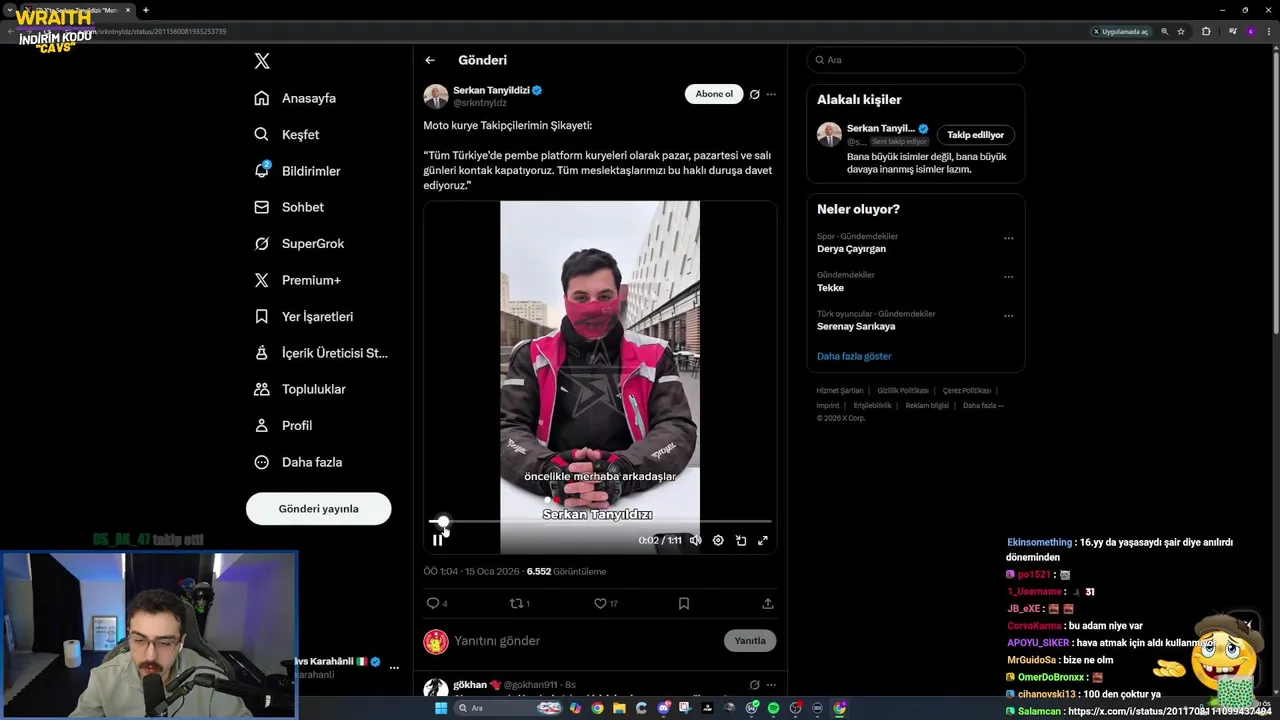Click the X logo in the sidebar

tap(262, 61)
